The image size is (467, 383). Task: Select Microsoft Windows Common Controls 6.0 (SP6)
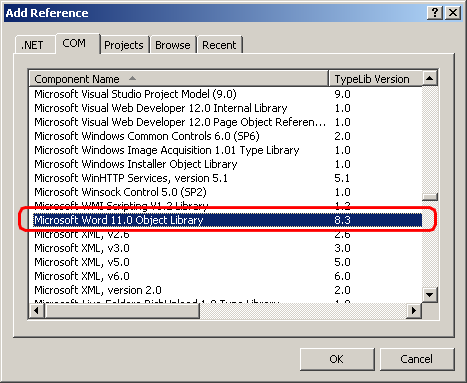[225, 136]
